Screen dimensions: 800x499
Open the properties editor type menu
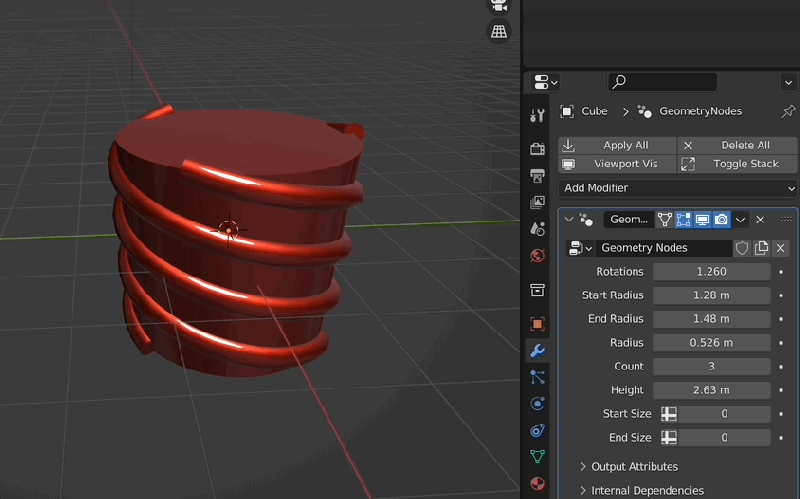(546, 82)
